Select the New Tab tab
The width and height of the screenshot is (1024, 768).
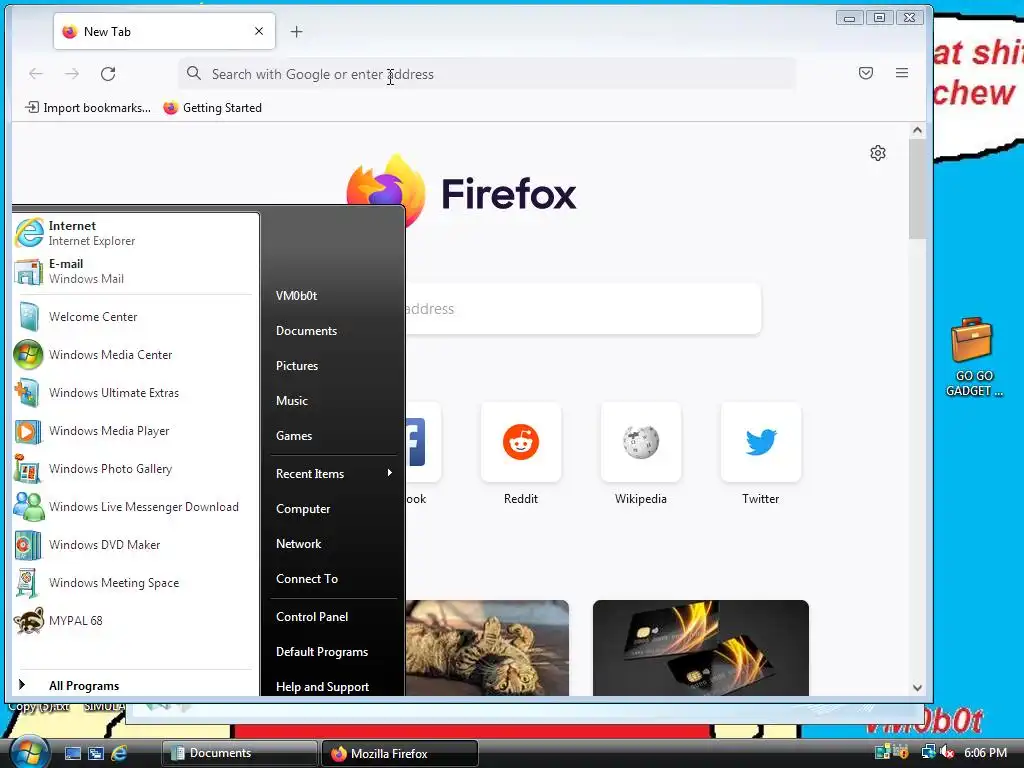pyautogui.click(x=164, y=31)
